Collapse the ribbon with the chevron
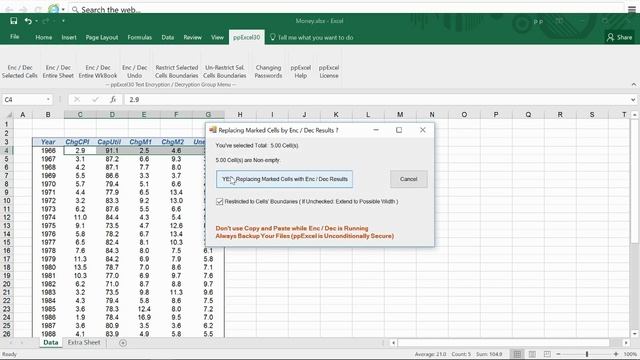 633,84
